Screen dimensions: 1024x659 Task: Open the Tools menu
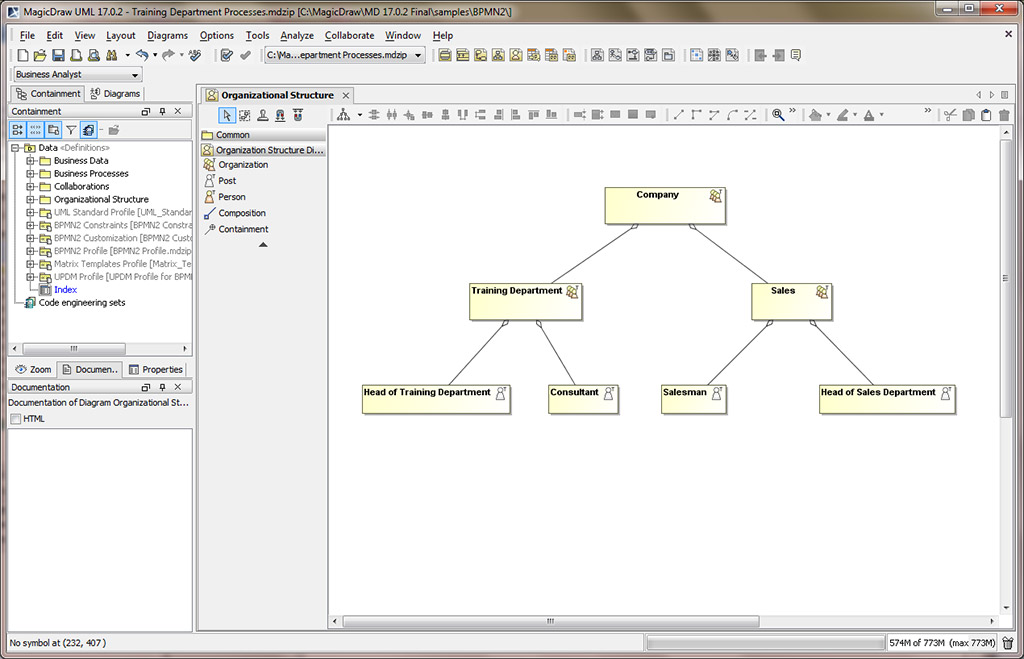tap(257, 35)
